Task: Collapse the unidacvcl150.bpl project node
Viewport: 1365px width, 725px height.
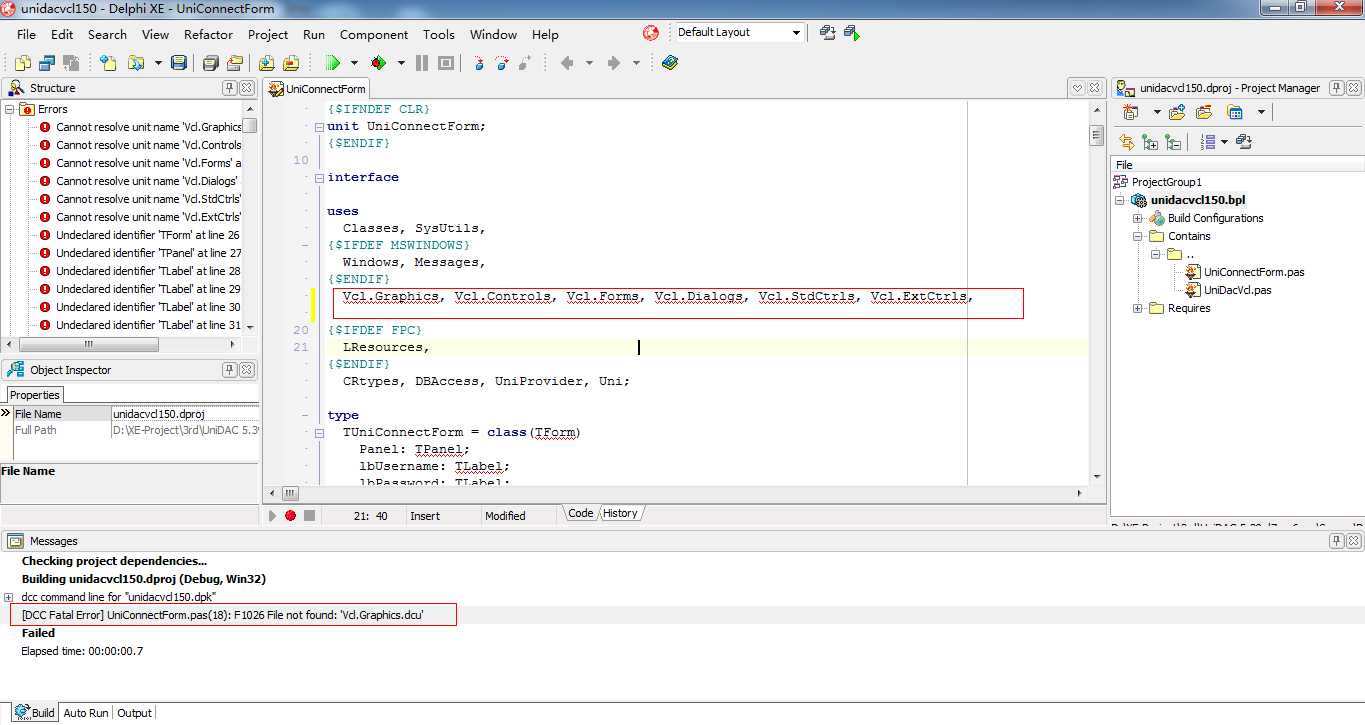Action: (x=1121, y=200)
